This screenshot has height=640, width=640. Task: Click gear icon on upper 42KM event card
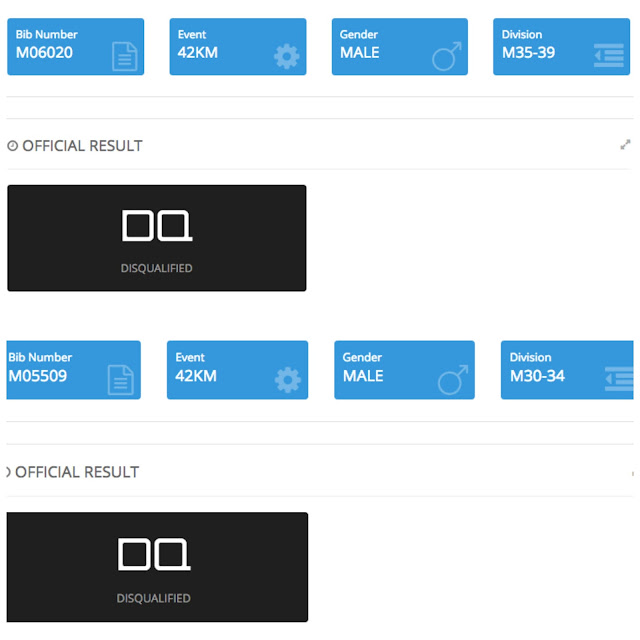point(287,56)
